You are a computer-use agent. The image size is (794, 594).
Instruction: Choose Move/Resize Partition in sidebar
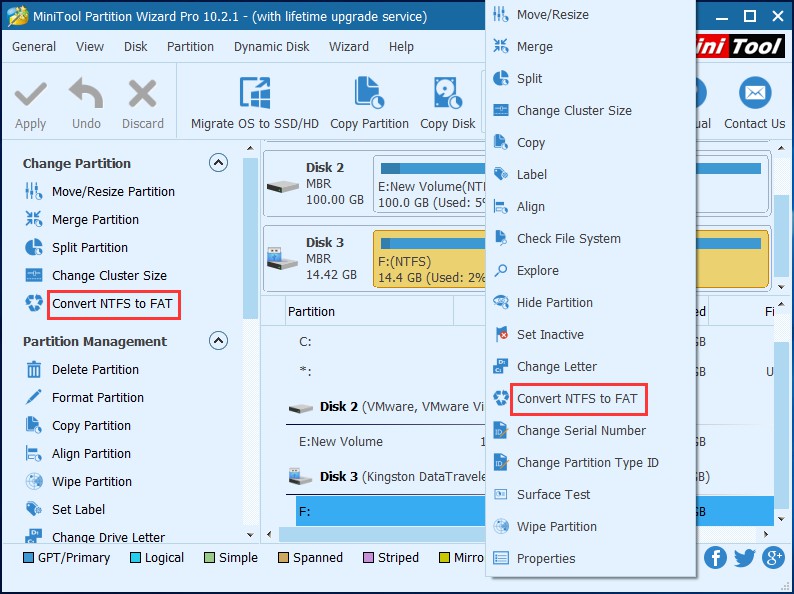[x=100, y=191]
